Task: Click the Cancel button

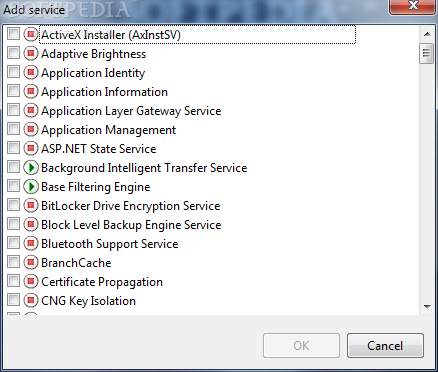Action: 385,345
